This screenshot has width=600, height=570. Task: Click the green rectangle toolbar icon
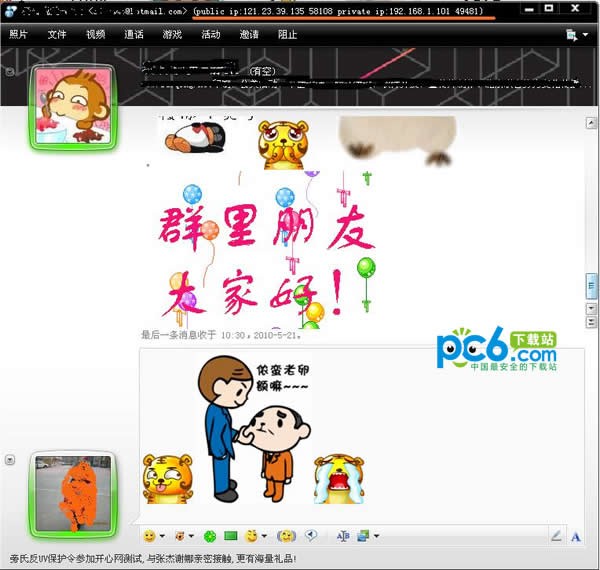(231, 536)
